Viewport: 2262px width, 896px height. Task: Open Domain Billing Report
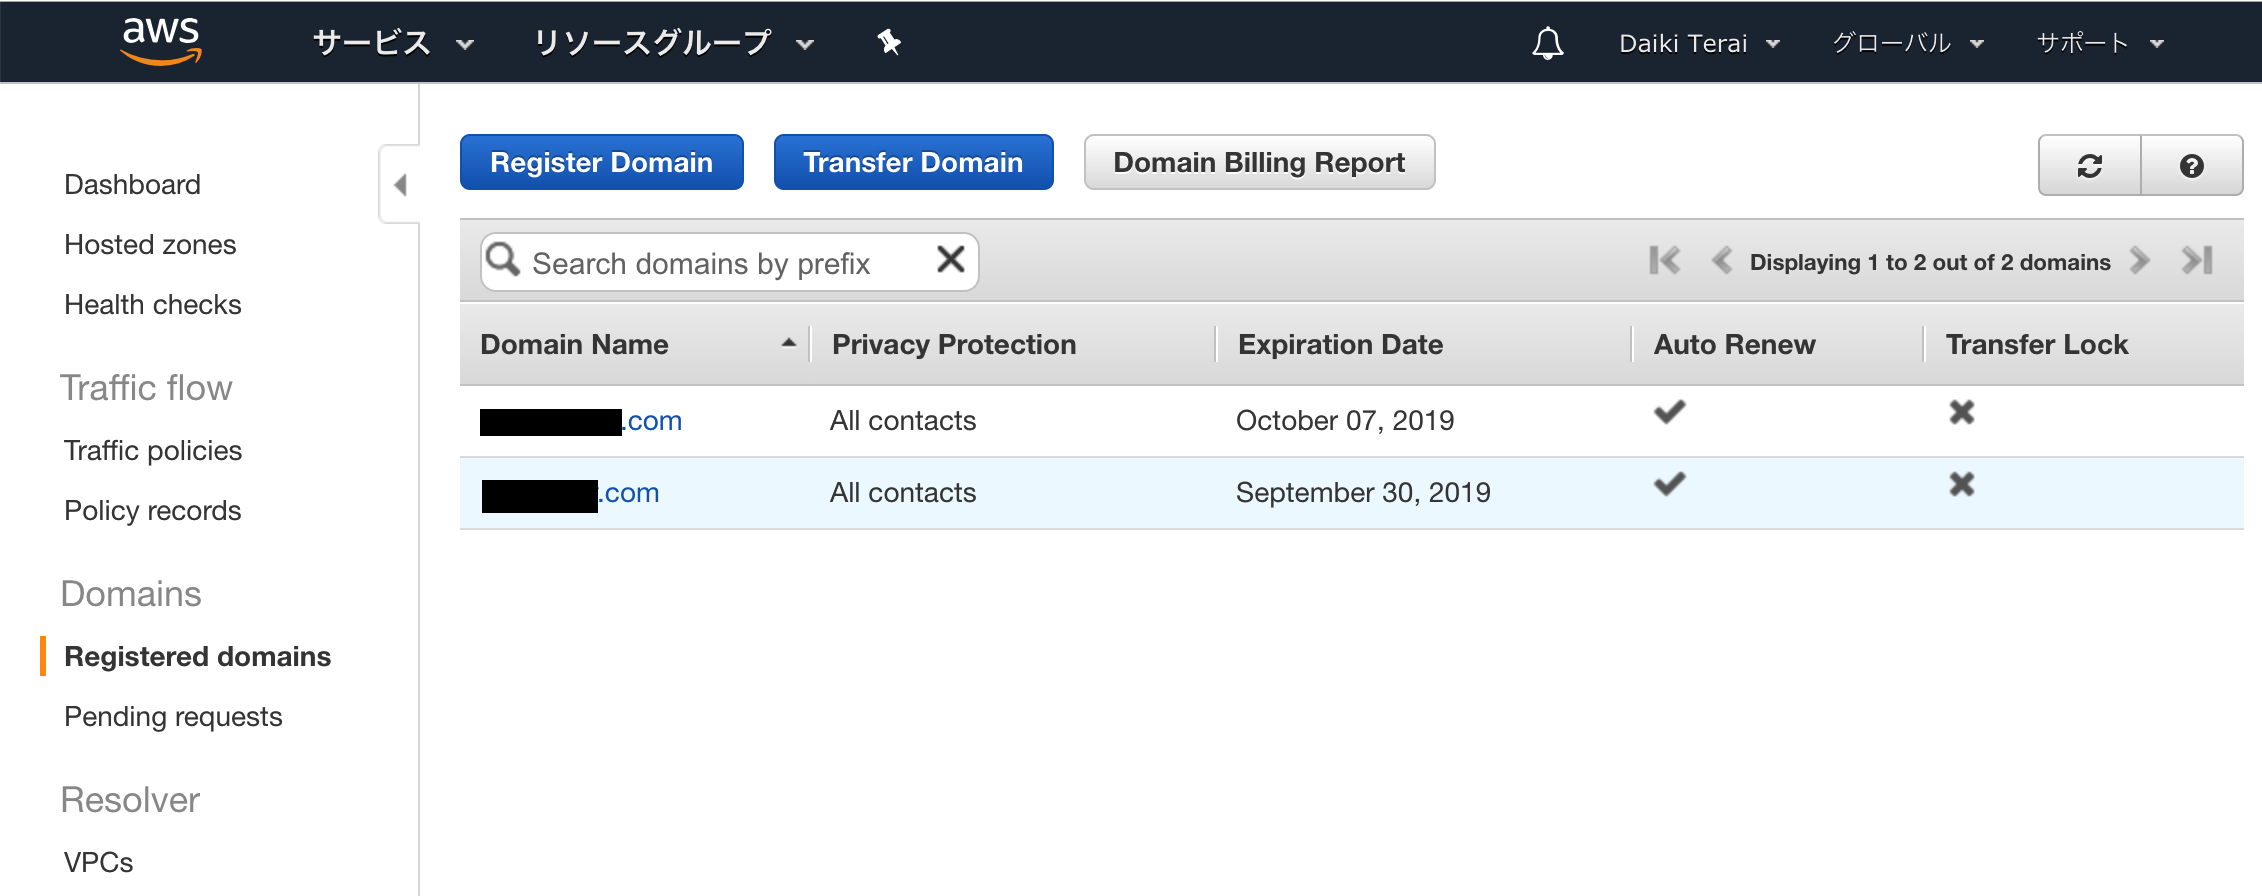[x=1259, y=162]
